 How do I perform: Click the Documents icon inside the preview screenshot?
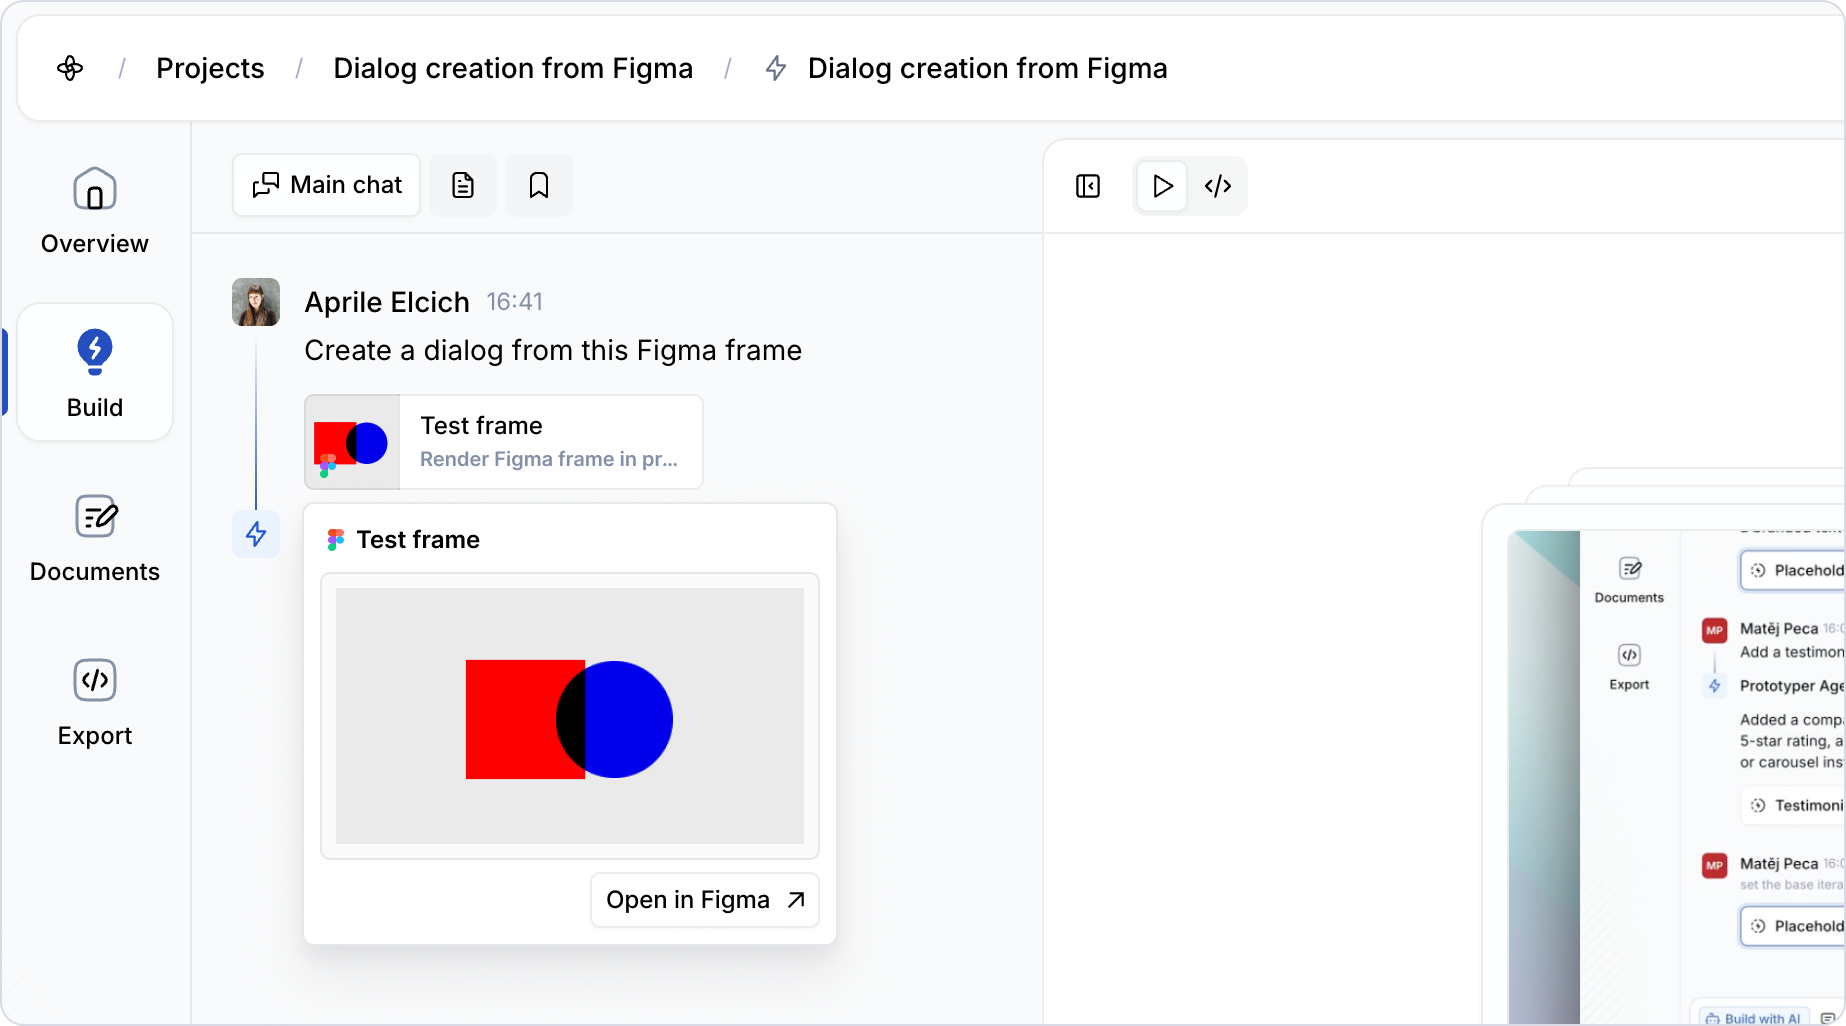(1630, 569)
